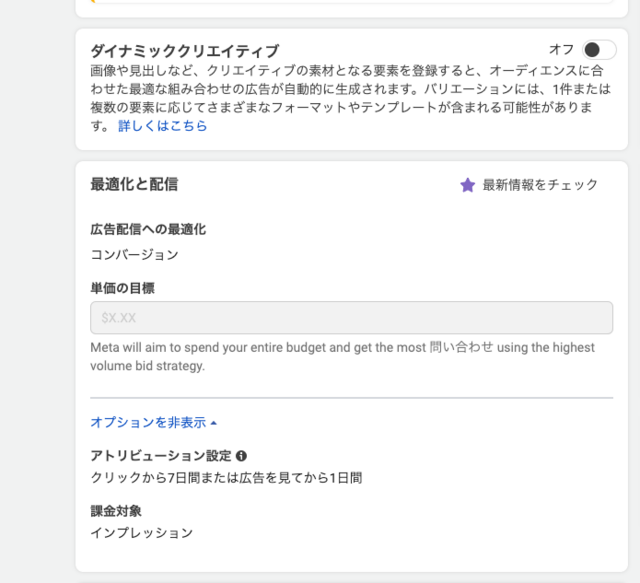Image resolution: width=640 pixels, height=583 pixels.
Task: Click the 広告配信への最適化 label
Action: click(148, 229)
